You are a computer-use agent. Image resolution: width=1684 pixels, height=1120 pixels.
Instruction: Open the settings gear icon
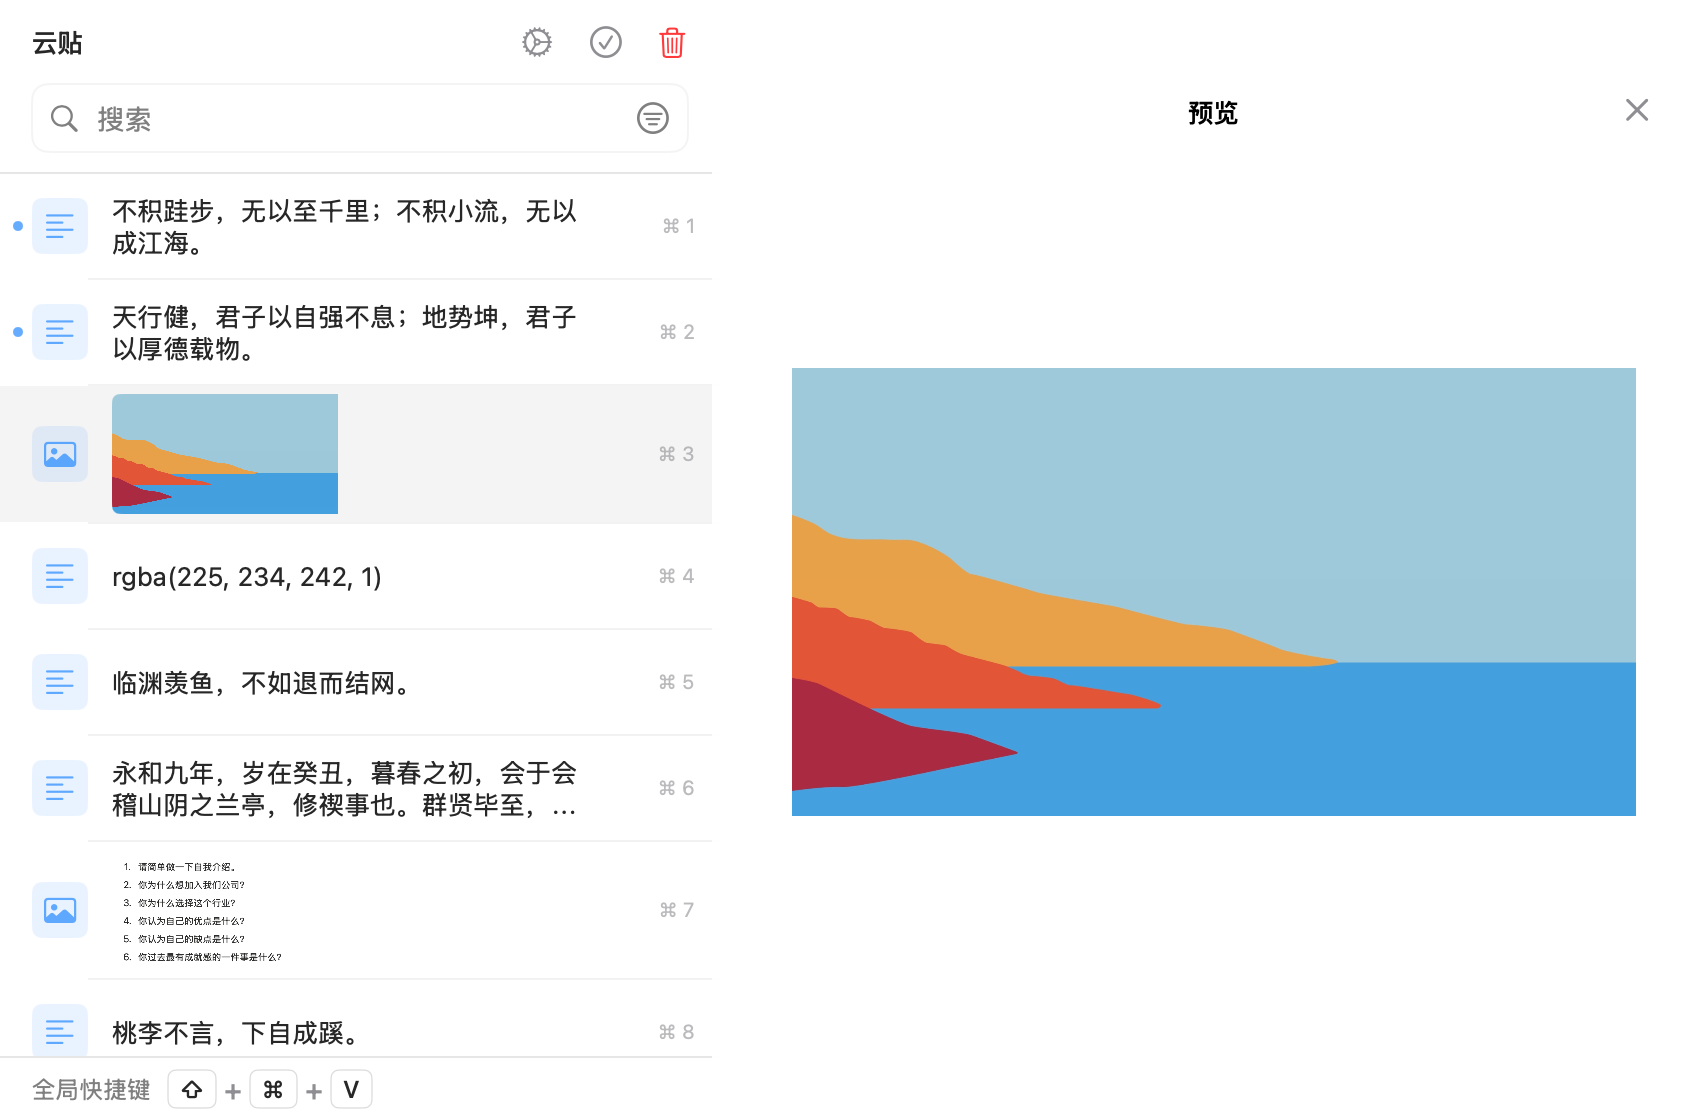point(537,42)
